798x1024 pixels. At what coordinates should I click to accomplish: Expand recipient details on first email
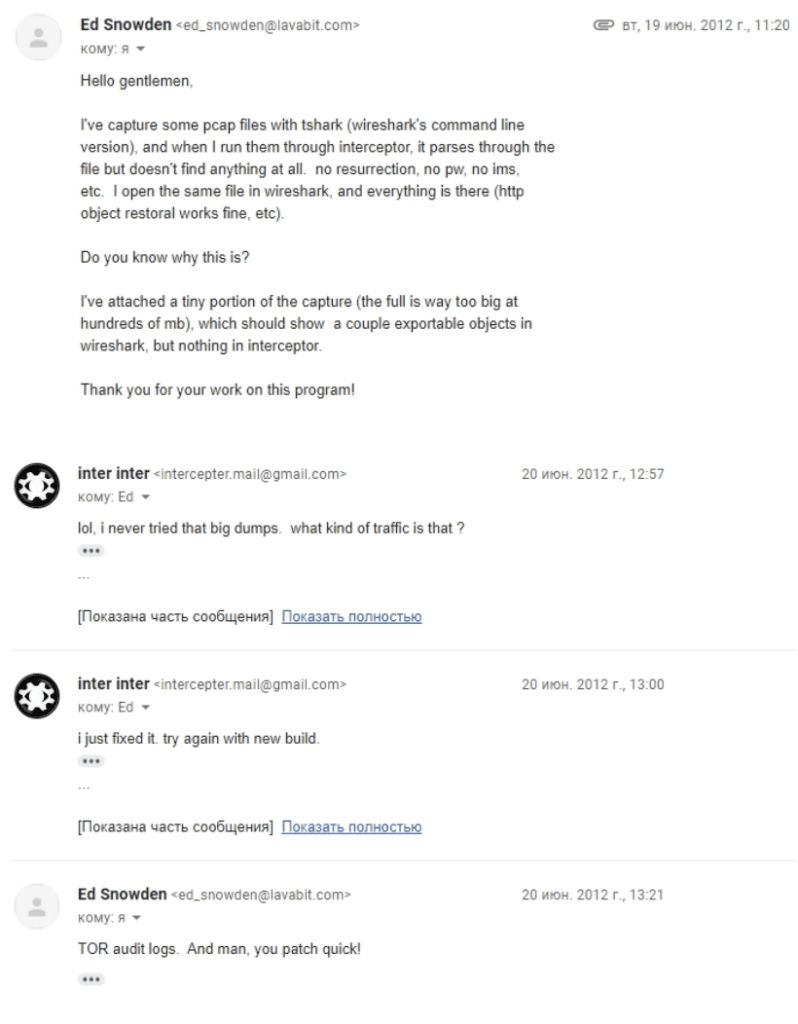140,49
